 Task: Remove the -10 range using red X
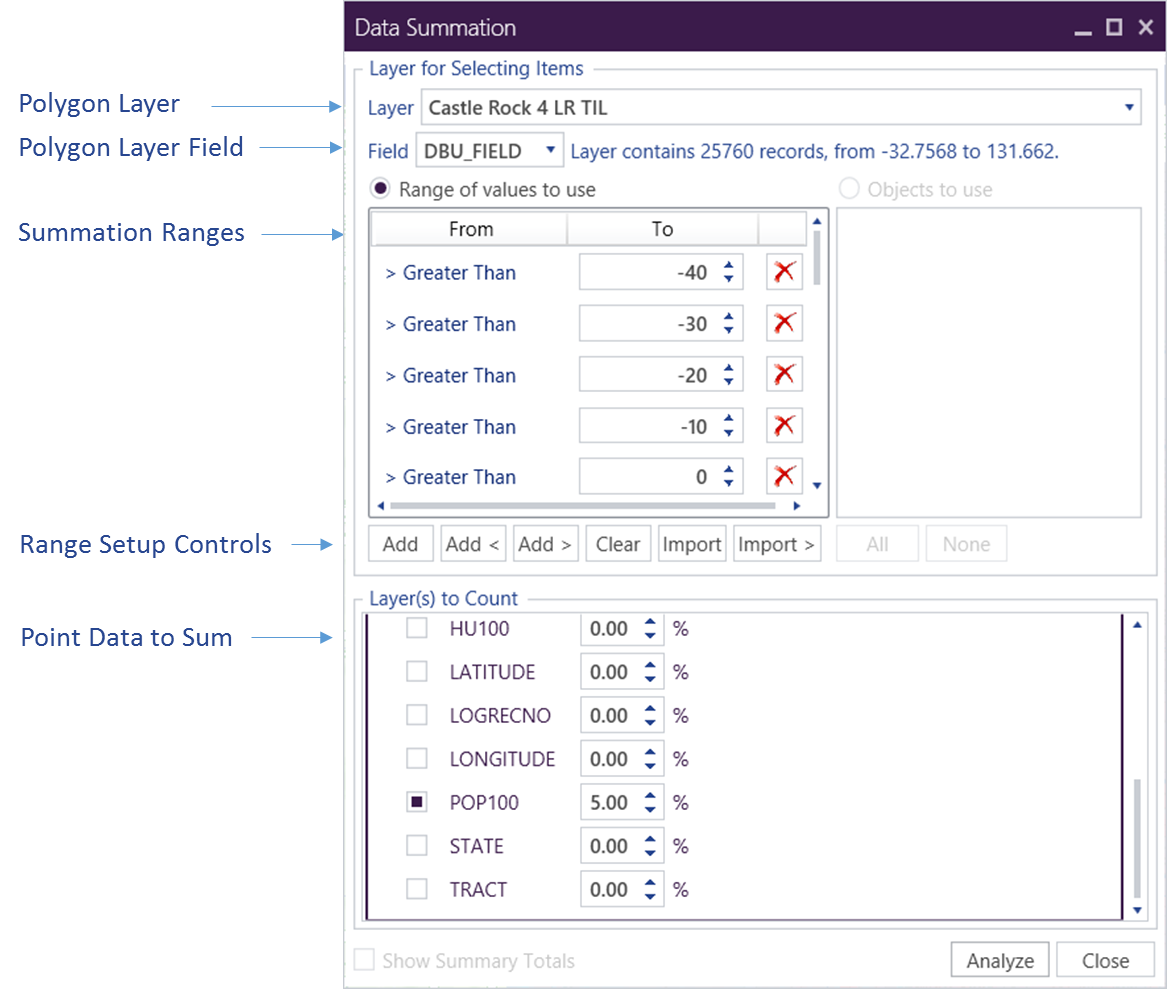[784, 426]
